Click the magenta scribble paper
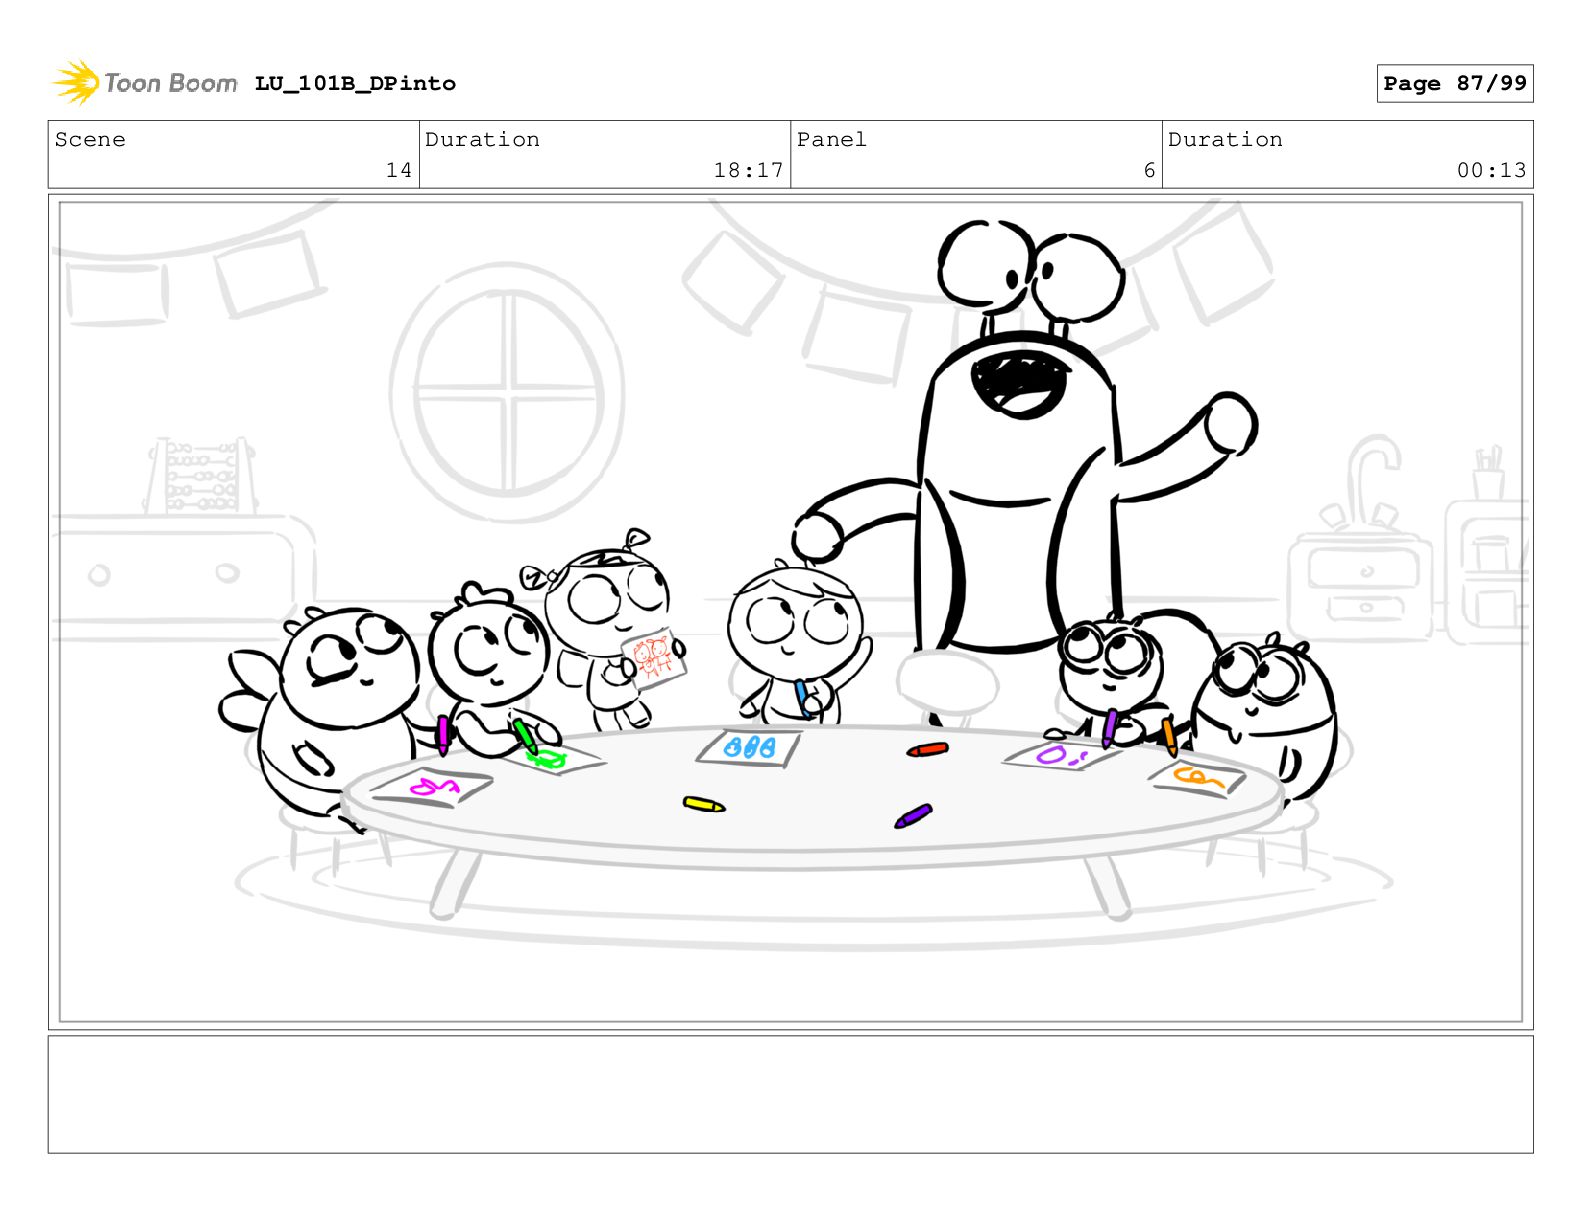 (x=432, y=788)
